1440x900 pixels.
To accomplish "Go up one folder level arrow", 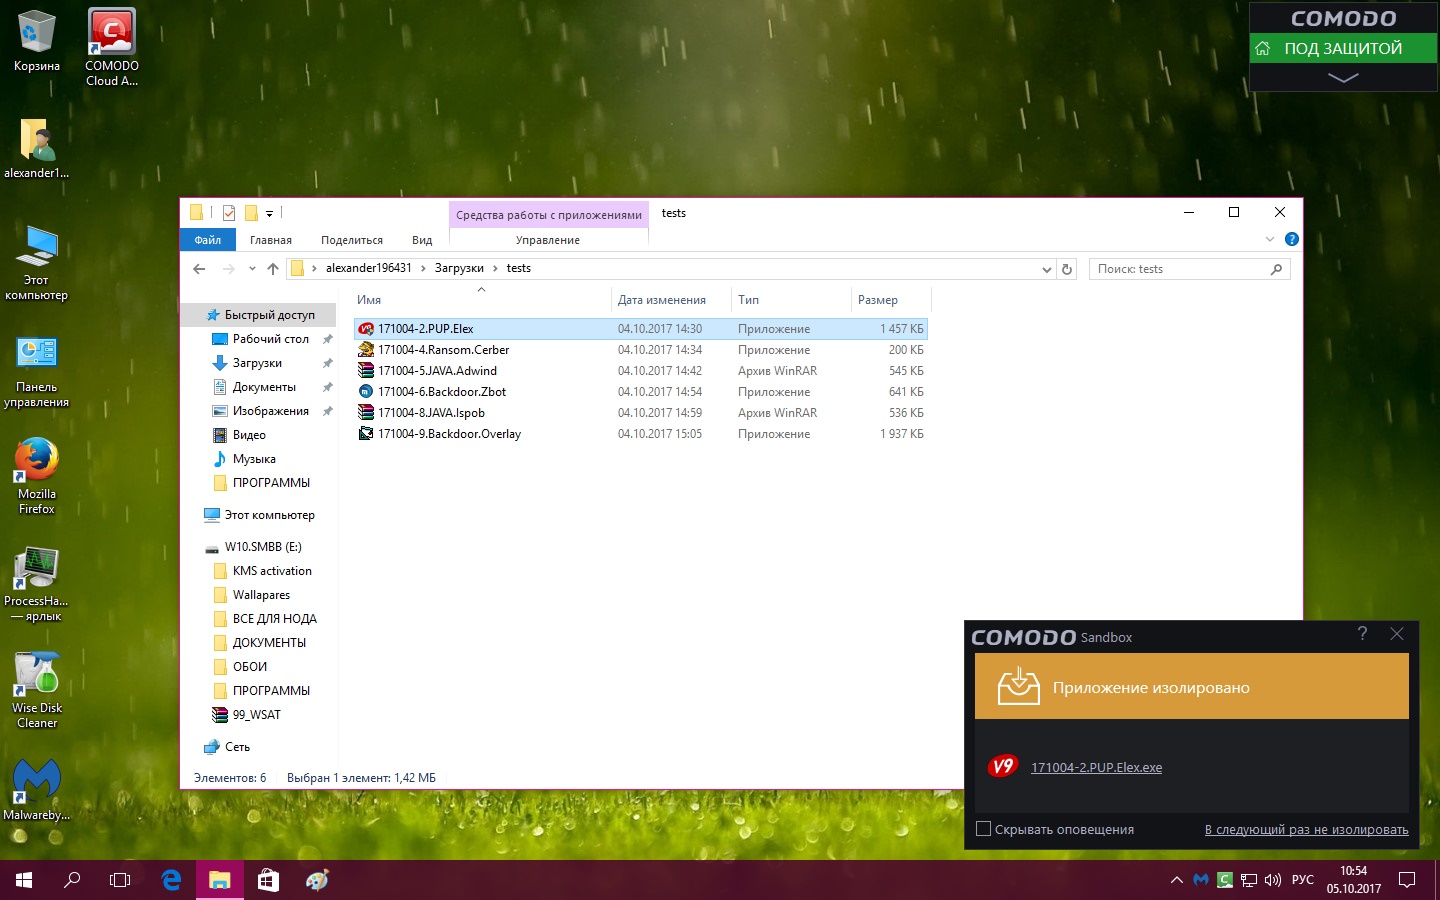I will point(273,269).
